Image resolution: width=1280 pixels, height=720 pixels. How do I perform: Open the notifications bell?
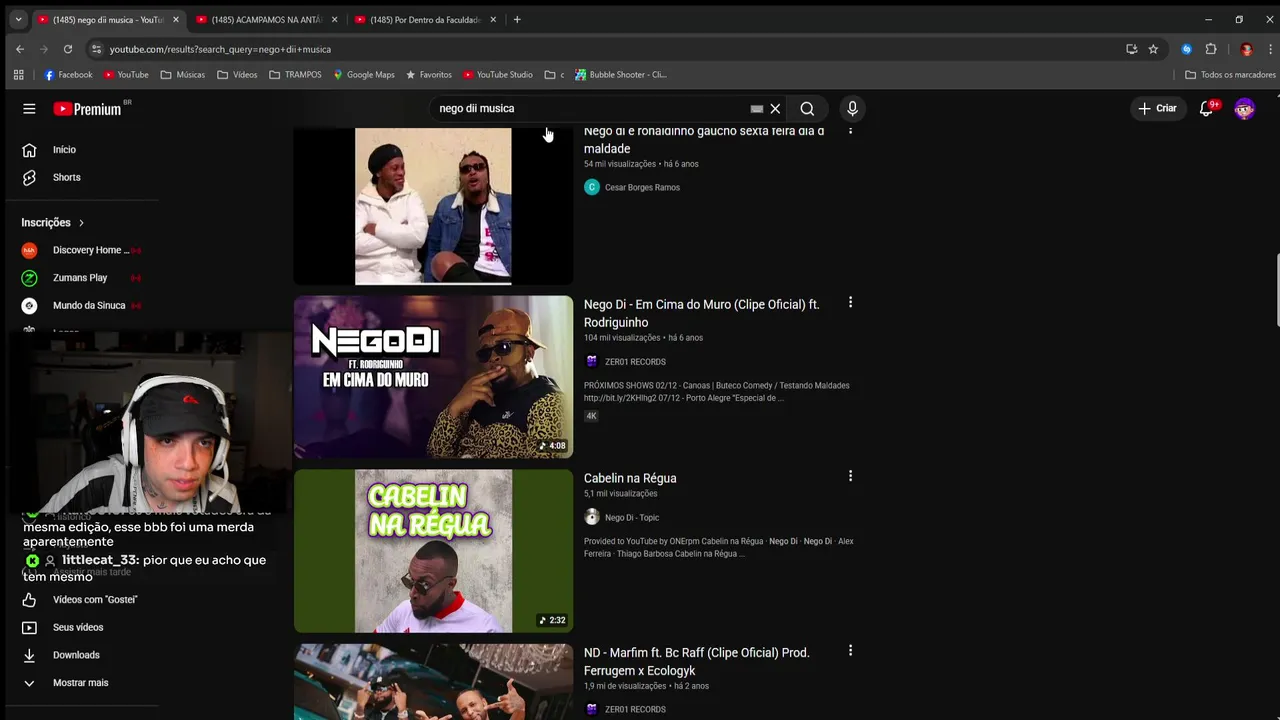[x=1207, y=108]
